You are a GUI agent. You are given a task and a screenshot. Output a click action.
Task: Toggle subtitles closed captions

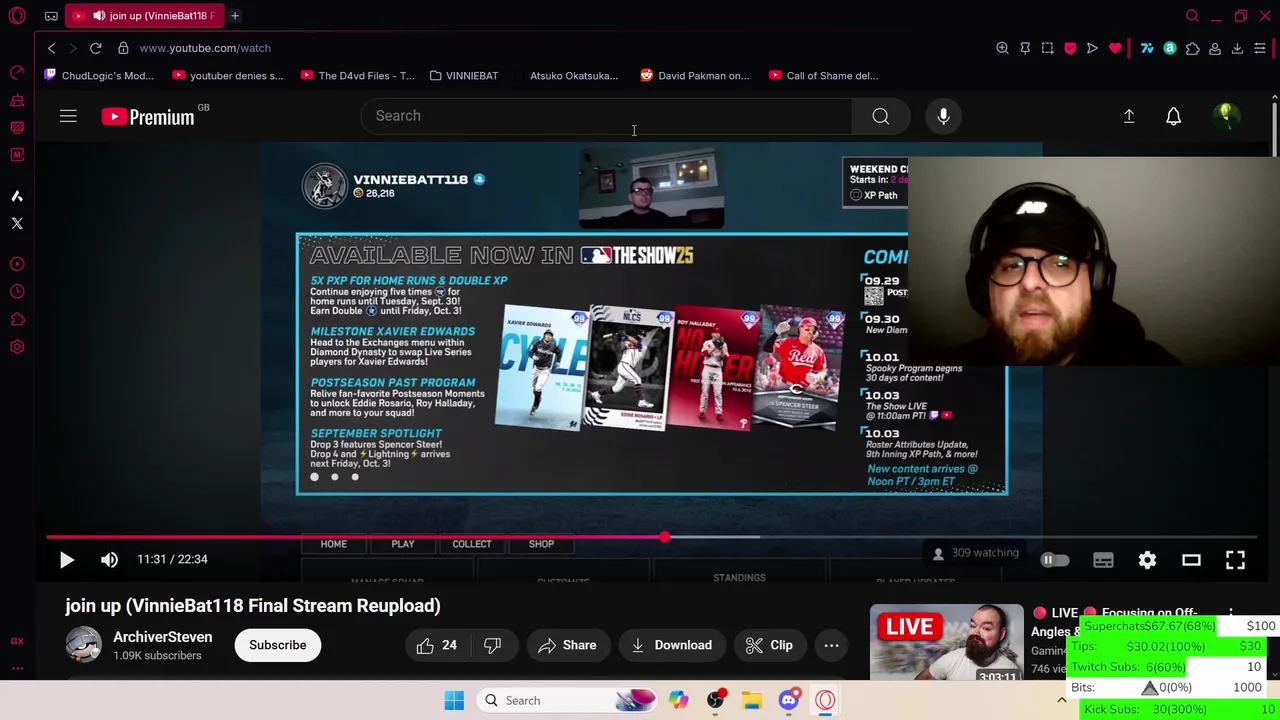[1103, 560]
